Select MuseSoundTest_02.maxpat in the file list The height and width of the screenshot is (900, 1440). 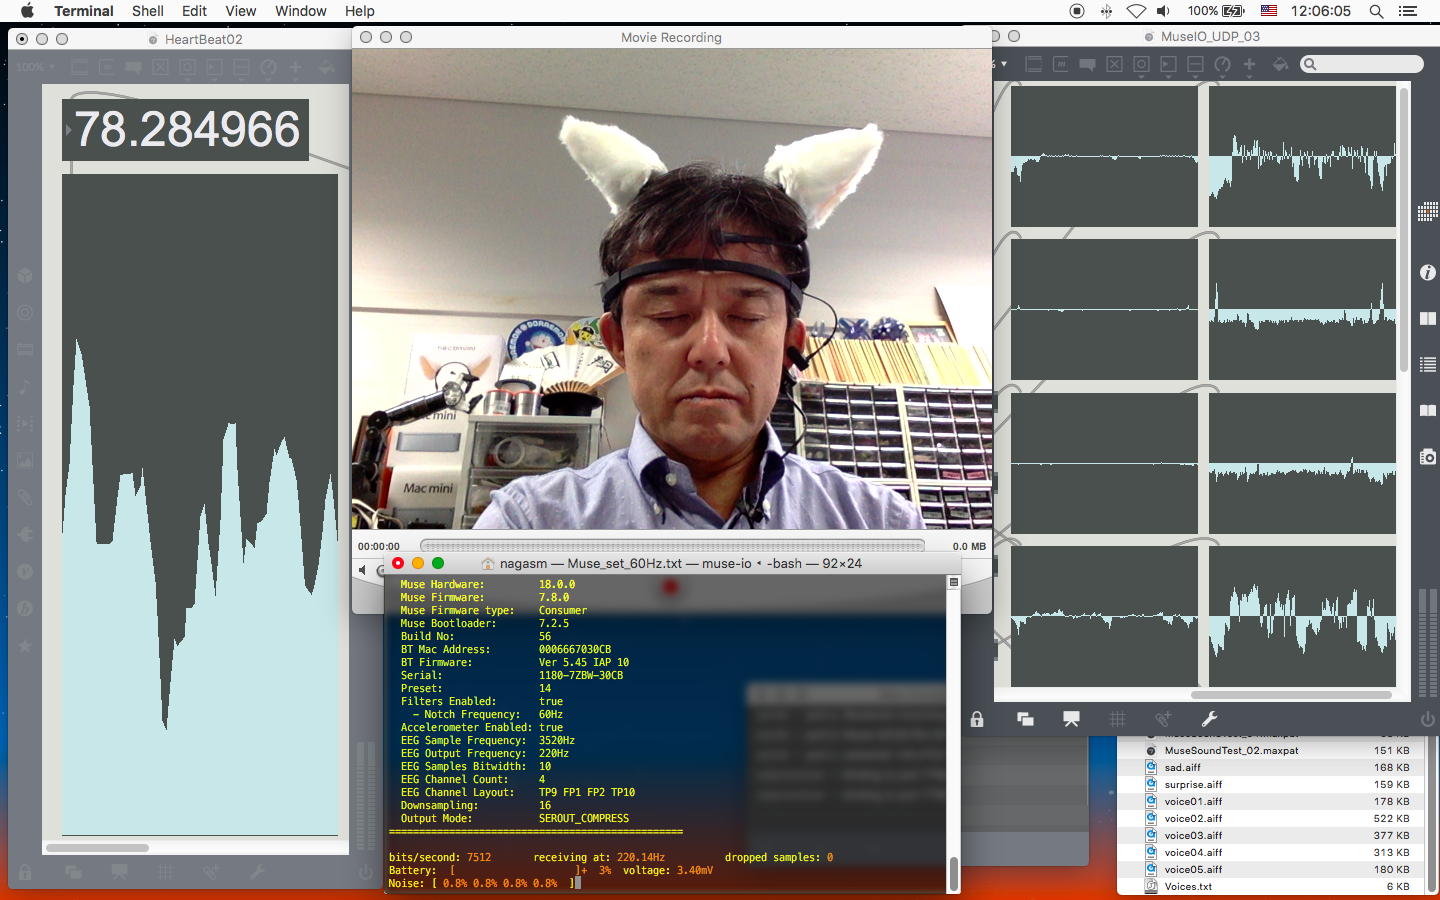tap(1231, 750)
